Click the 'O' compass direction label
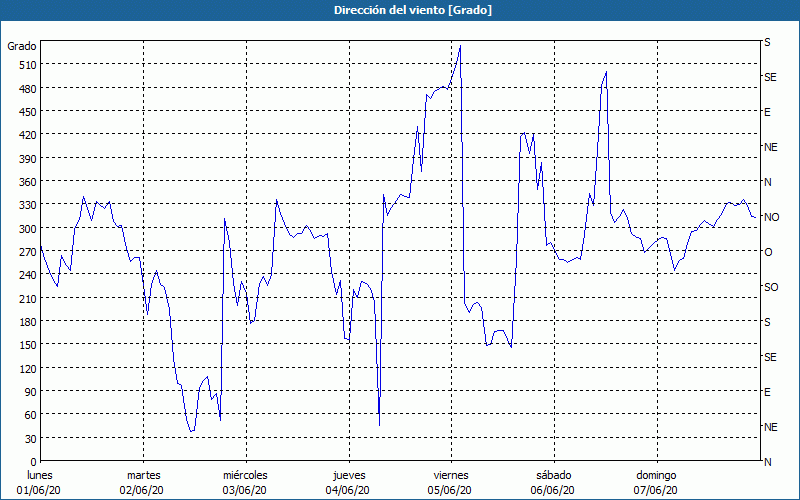This screenshot has height=500, width=800. click(768, 252)
